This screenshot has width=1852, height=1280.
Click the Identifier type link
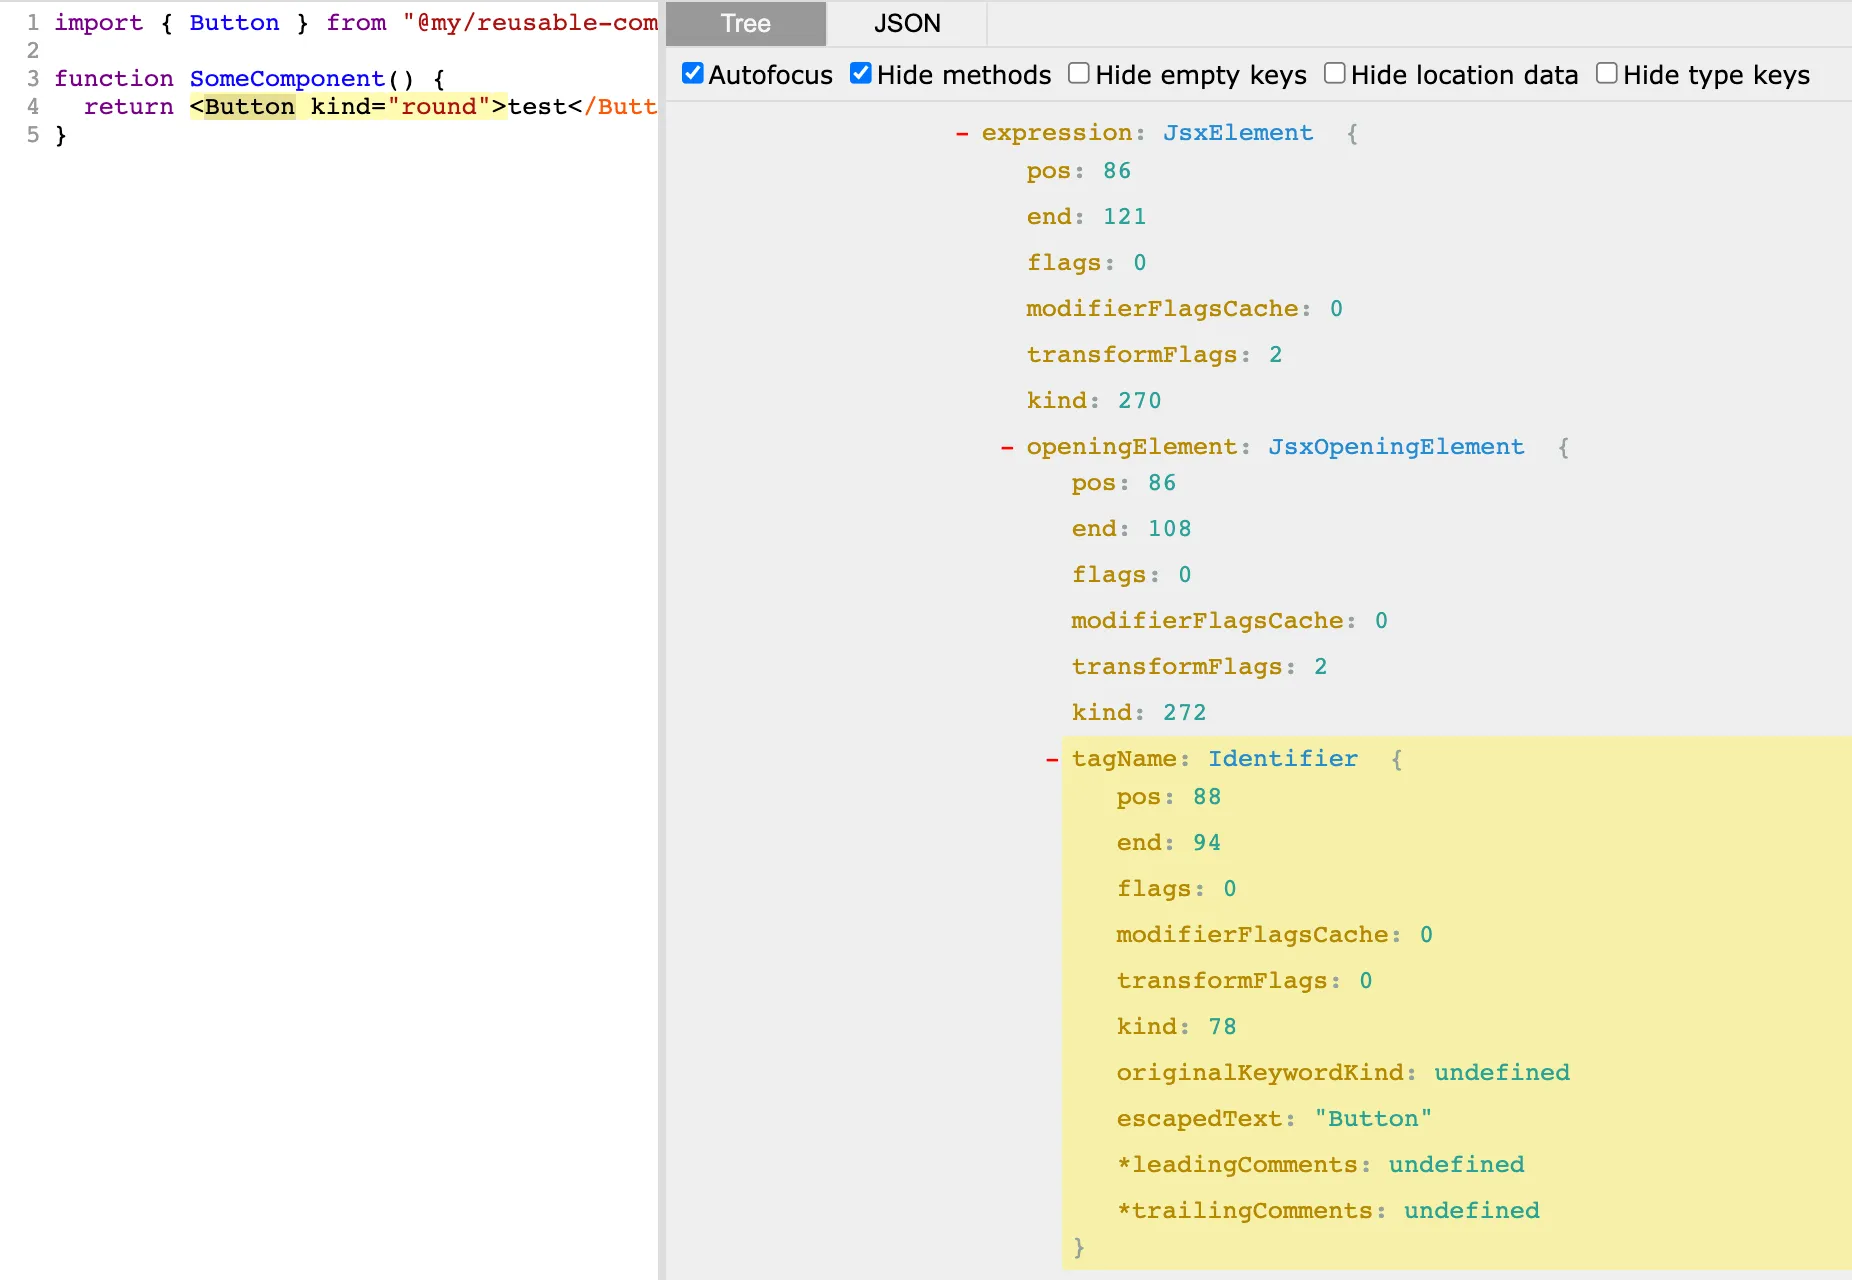point(1283,758)
